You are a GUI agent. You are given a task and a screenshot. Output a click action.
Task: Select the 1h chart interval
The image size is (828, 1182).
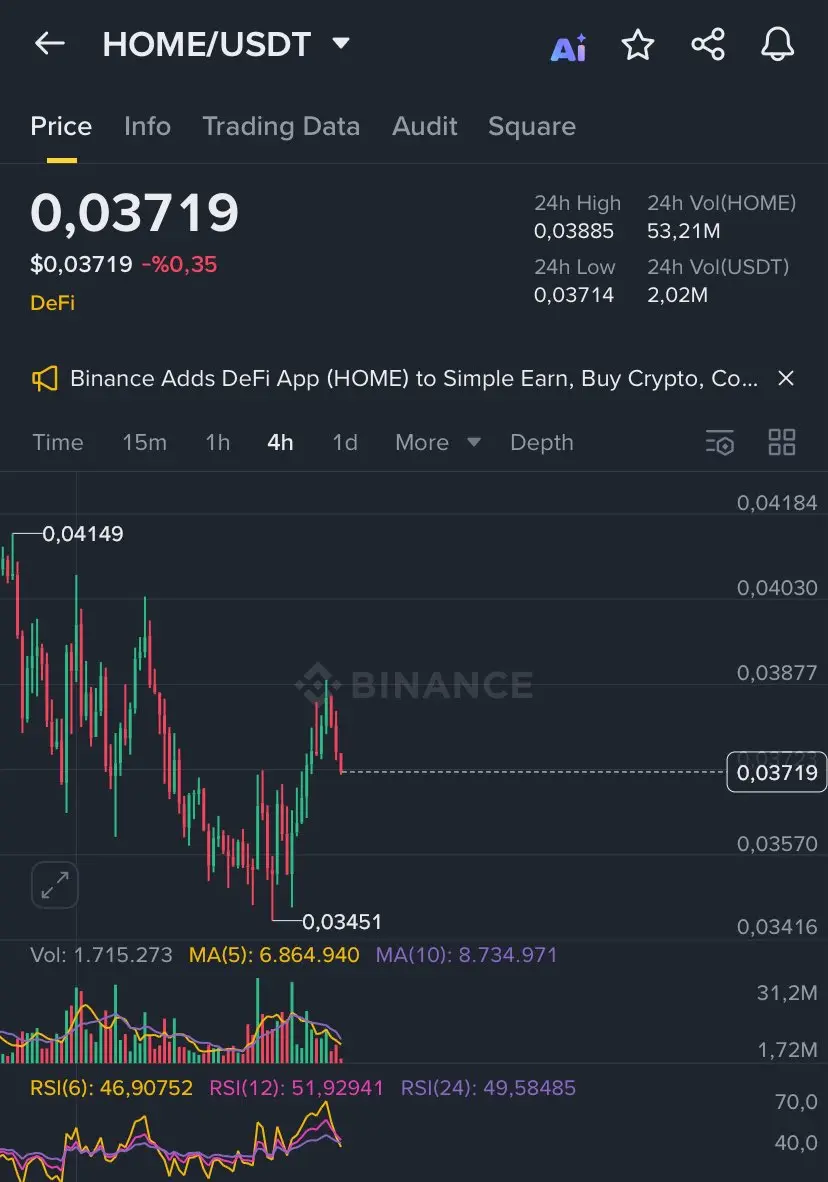[218, 442]
